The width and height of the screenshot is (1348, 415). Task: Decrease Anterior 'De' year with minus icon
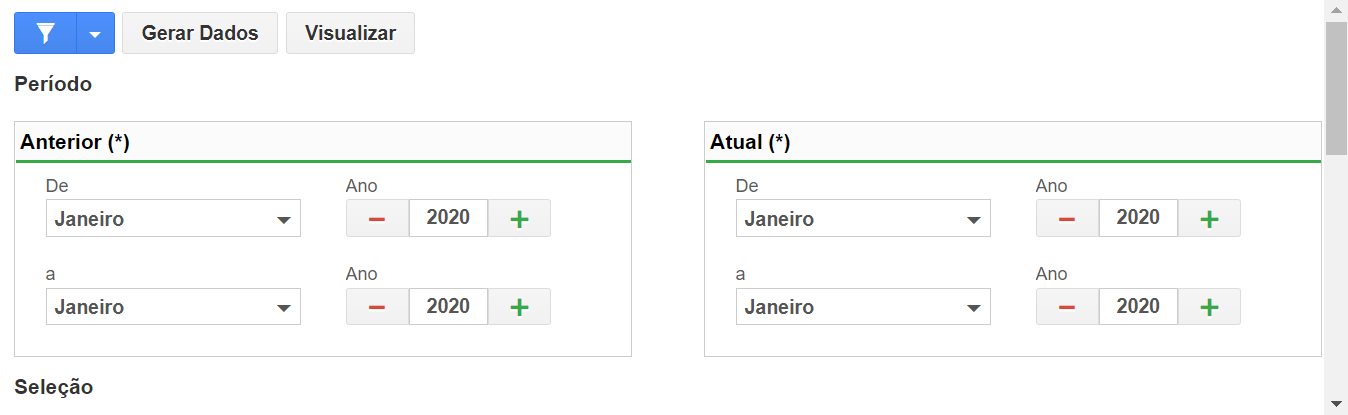click(377, 218)
